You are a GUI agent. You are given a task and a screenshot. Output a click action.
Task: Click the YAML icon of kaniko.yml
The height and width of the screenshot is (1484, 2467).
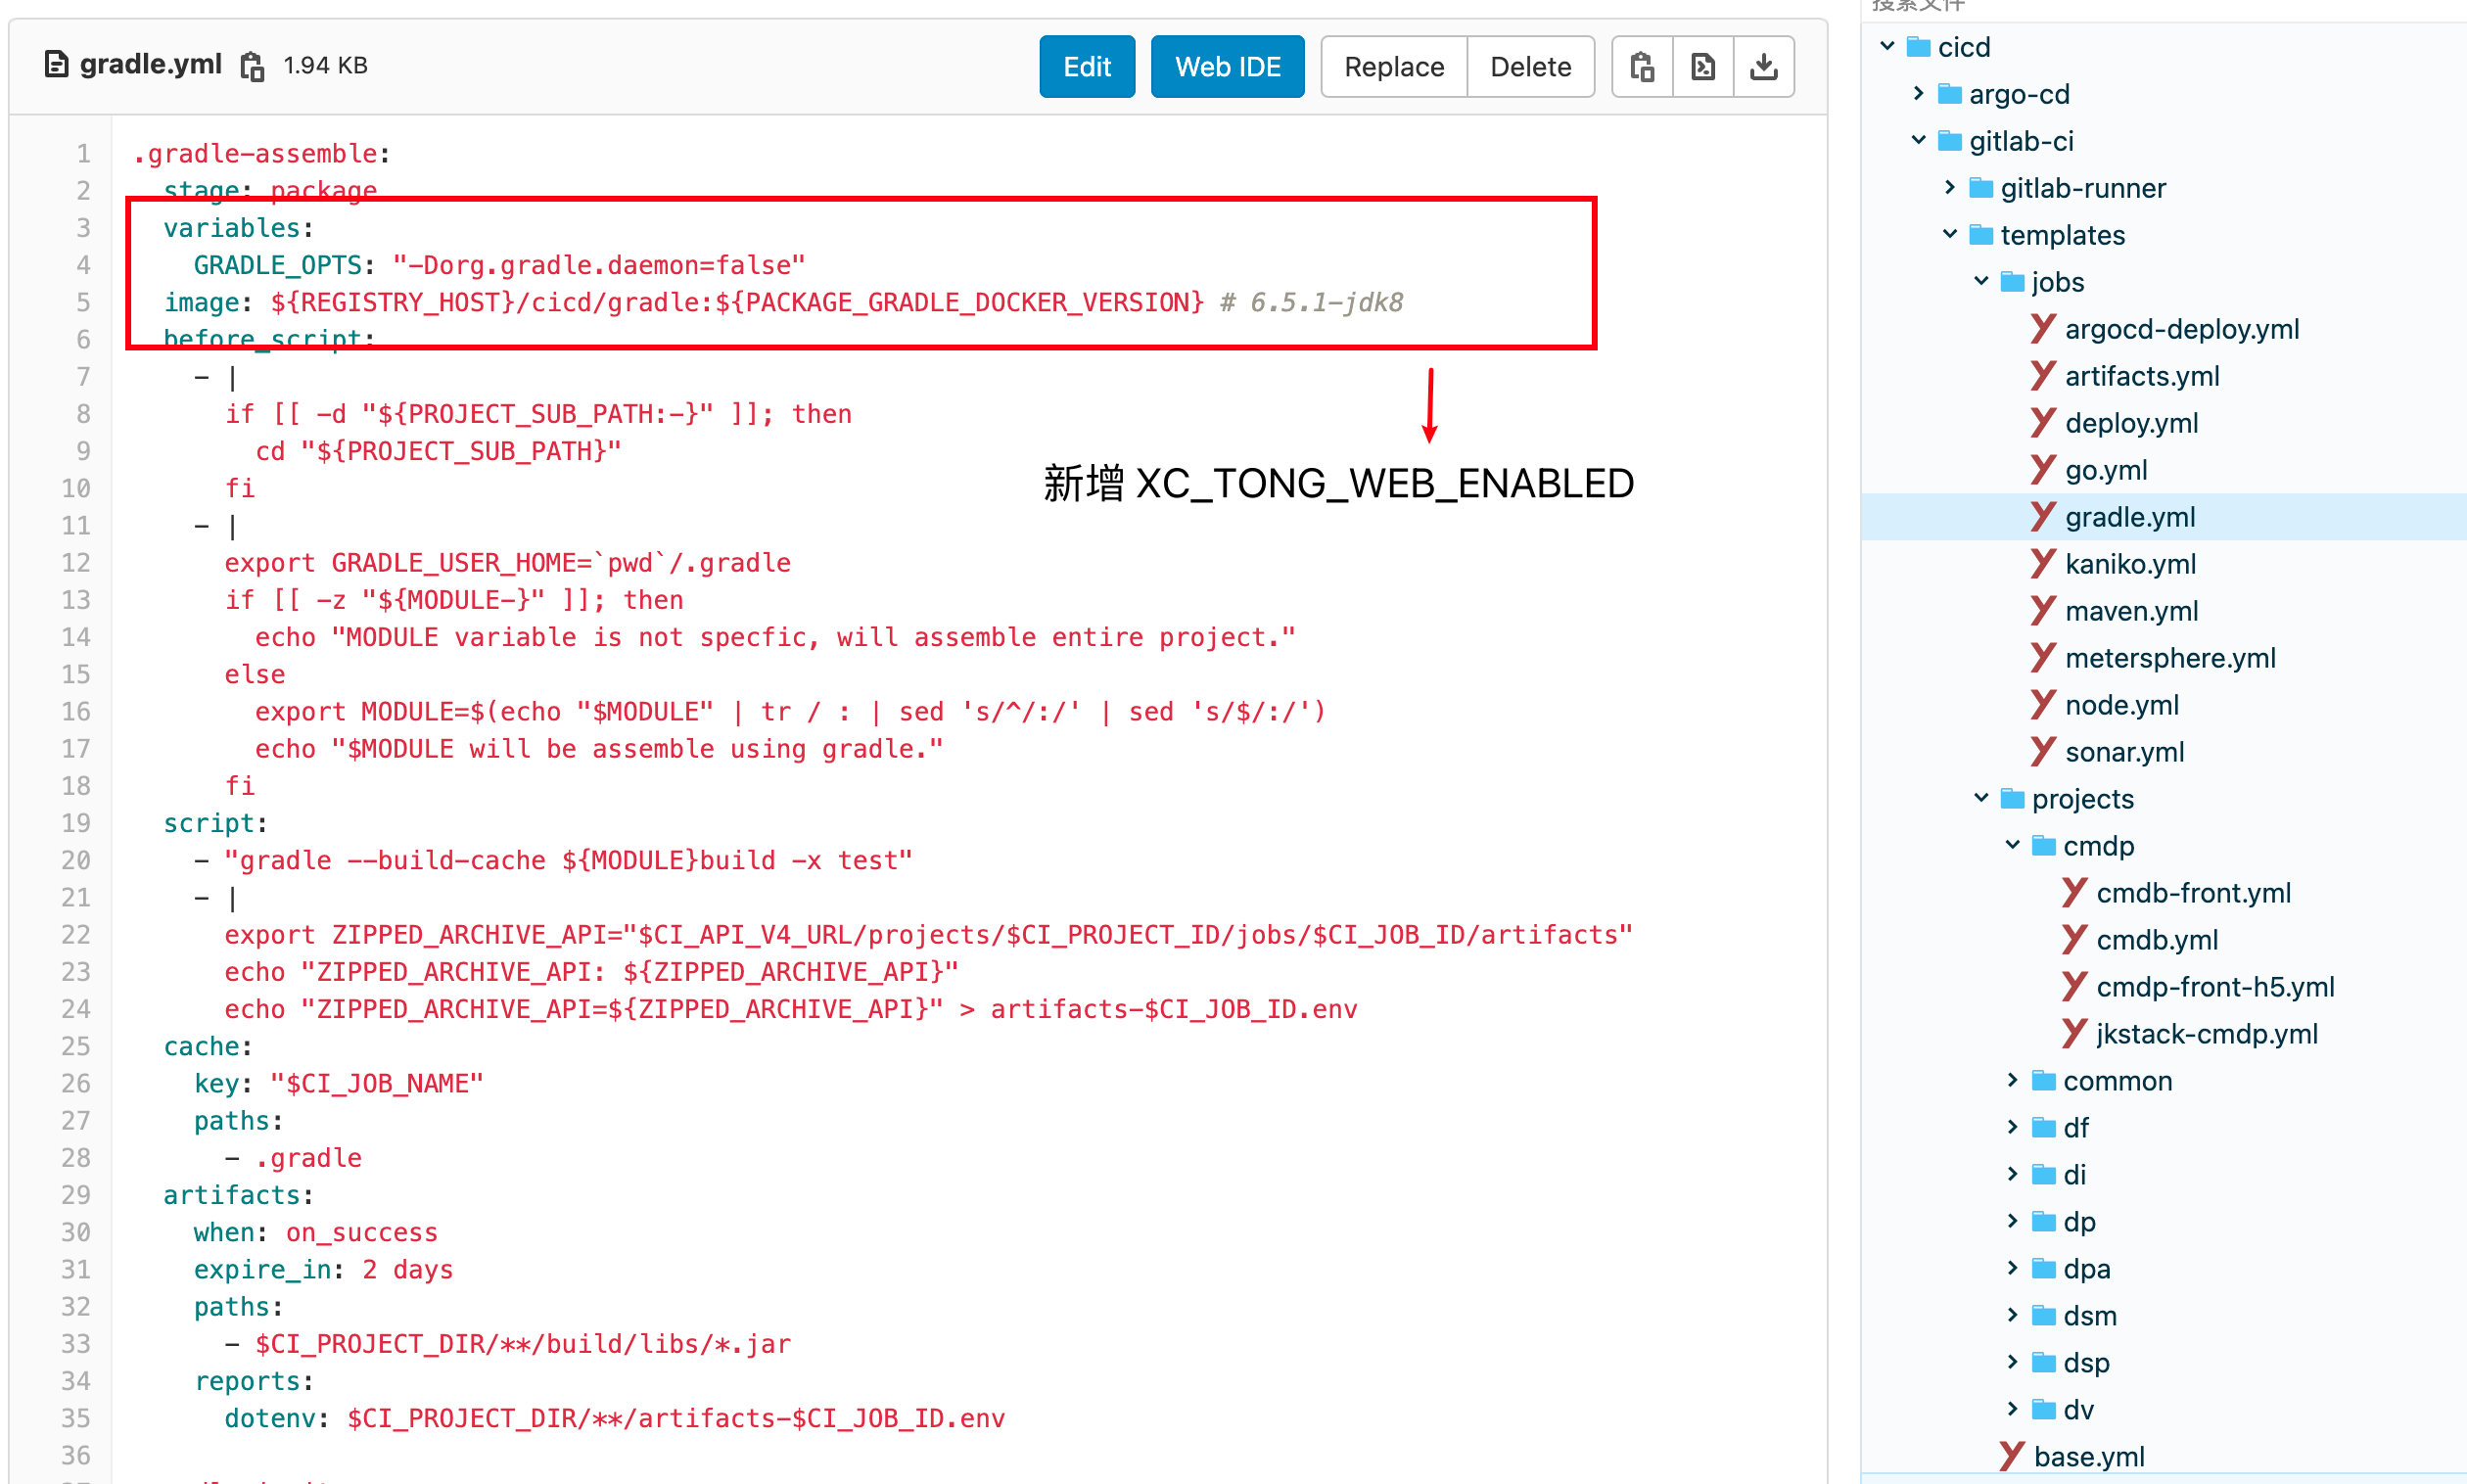point(2043,563)
